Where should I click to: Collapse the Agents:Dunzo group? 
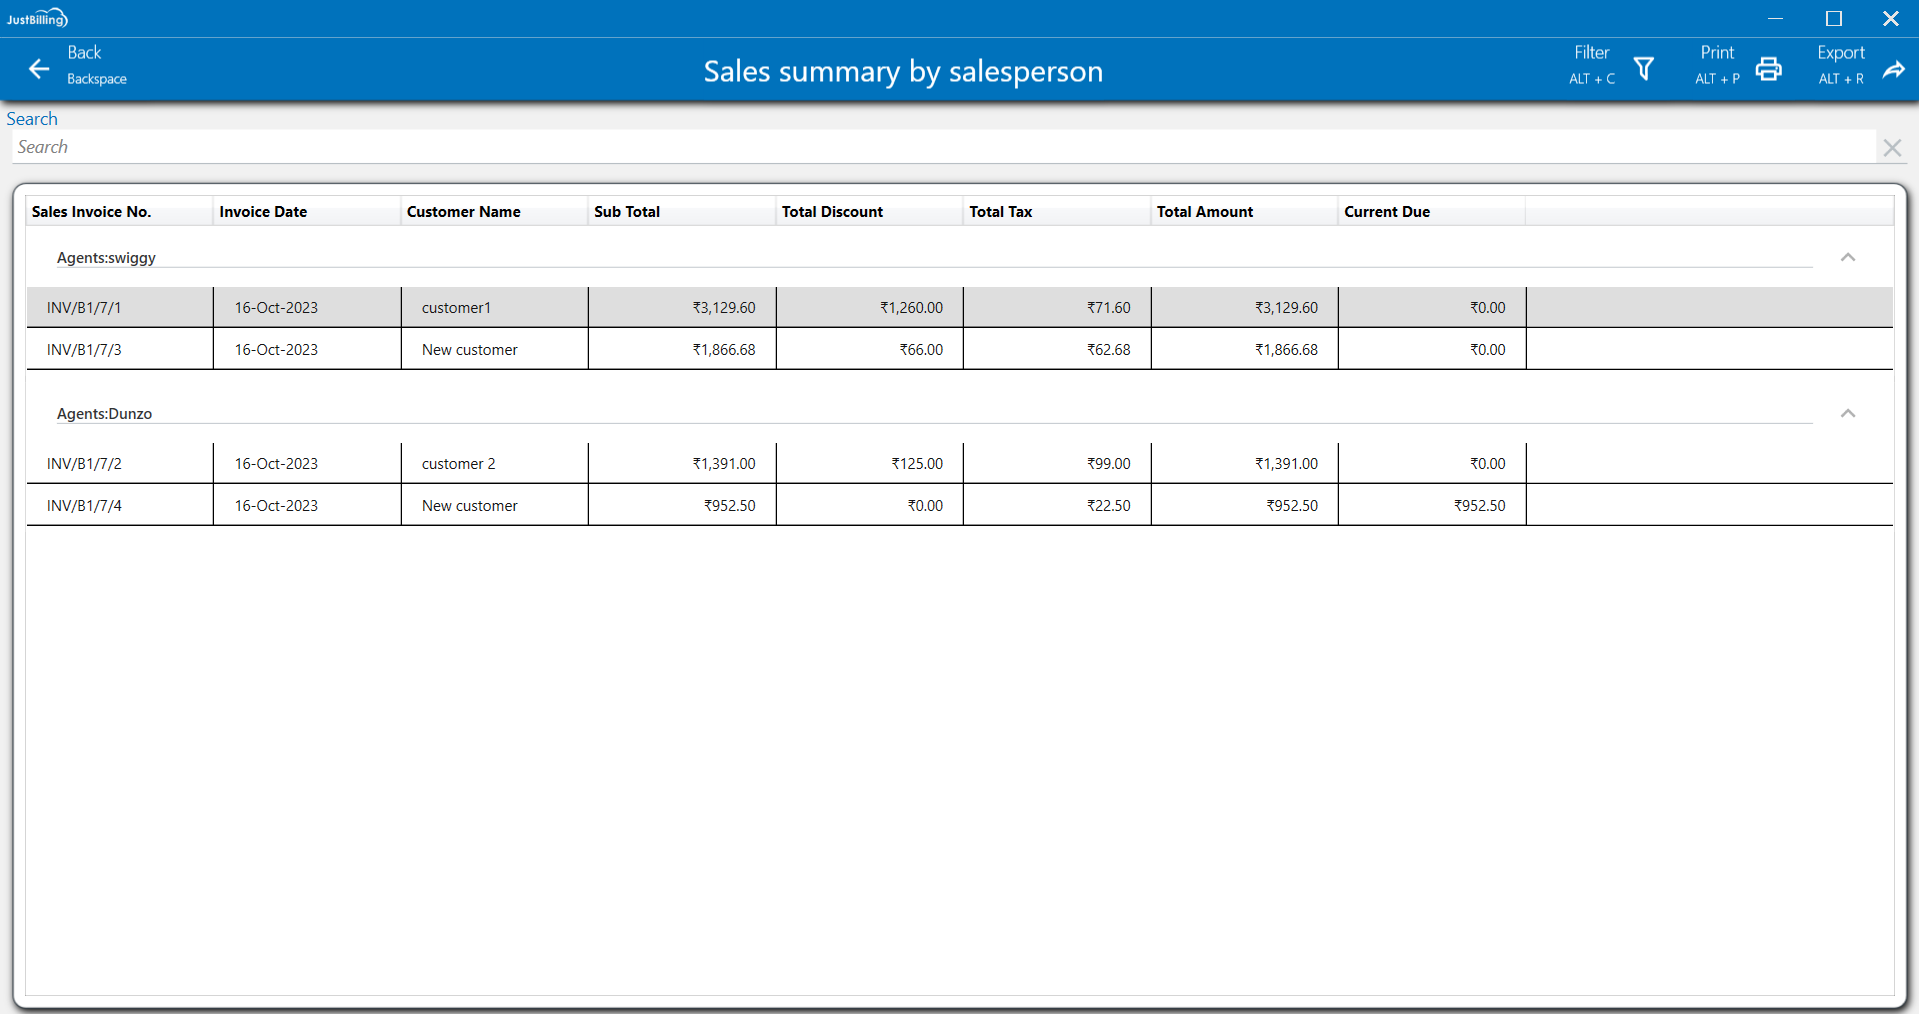click(1847, 413)
